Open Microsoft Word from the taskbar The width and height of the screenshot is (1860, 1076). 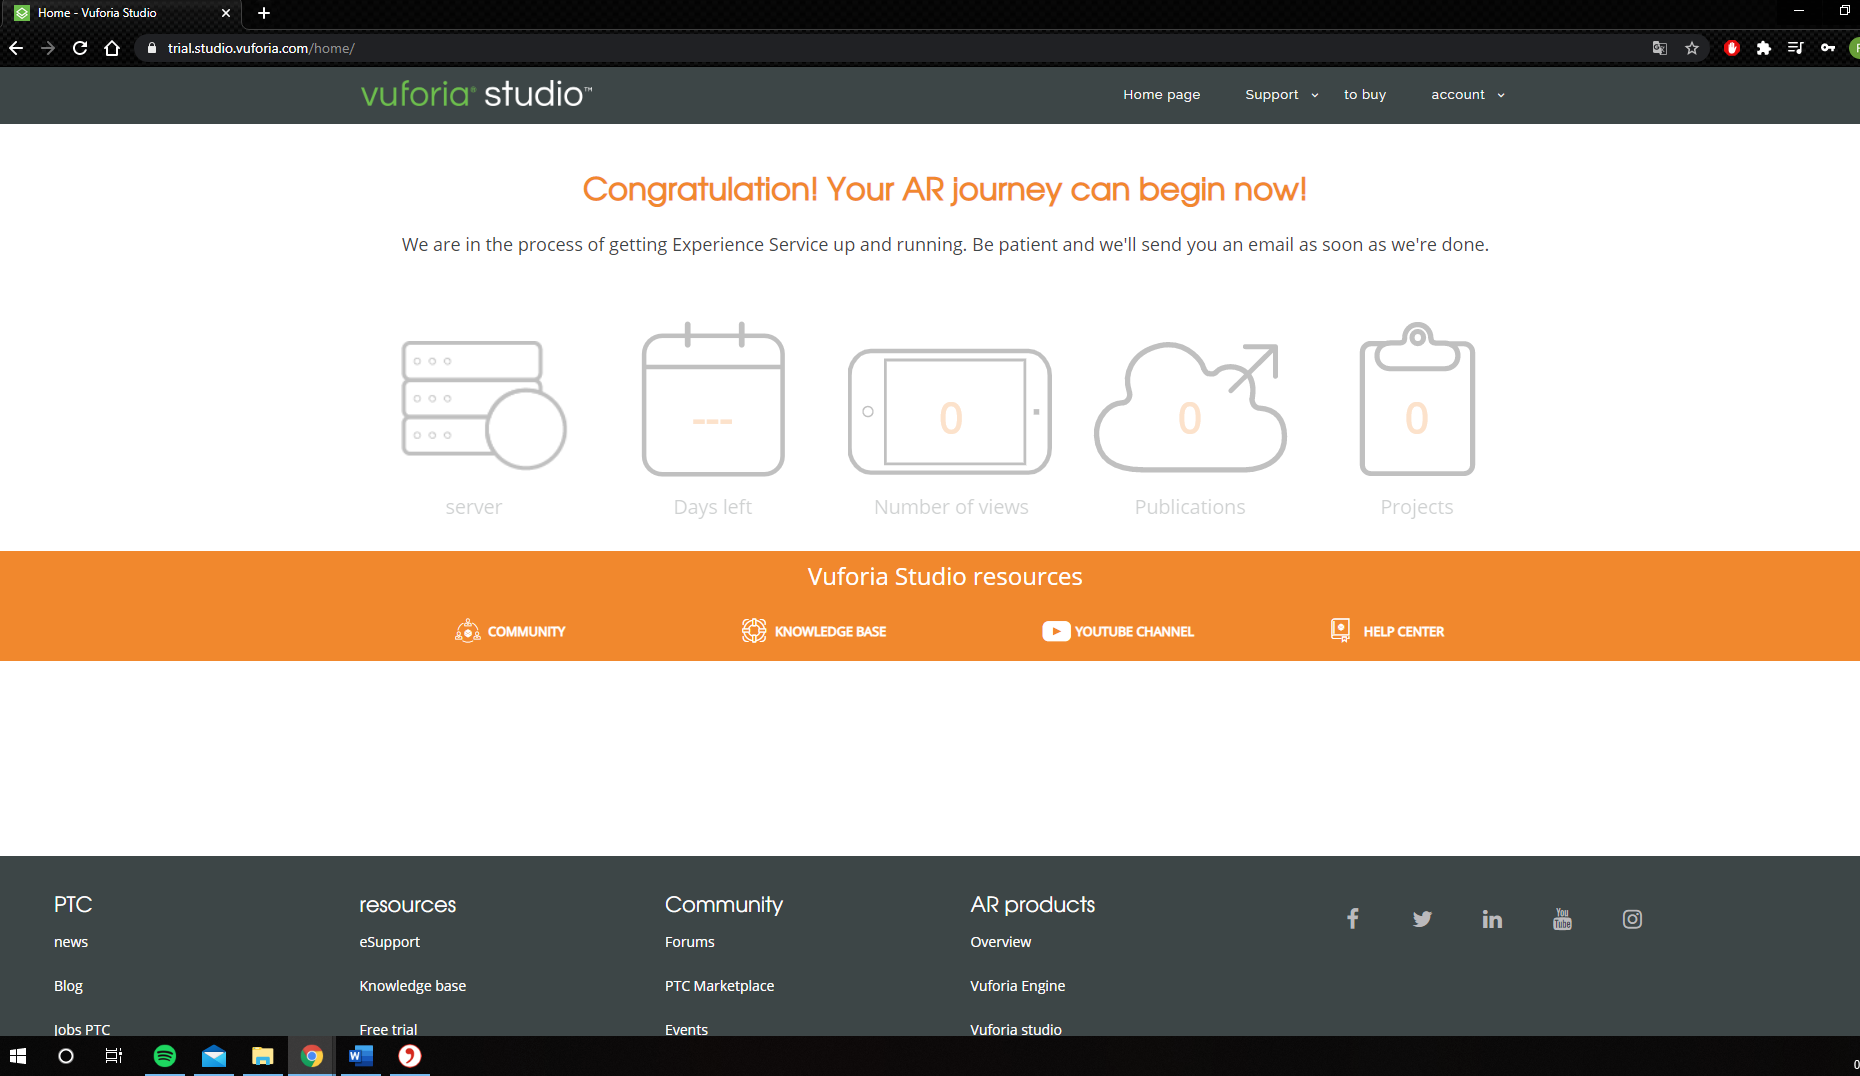(360, 1056)
